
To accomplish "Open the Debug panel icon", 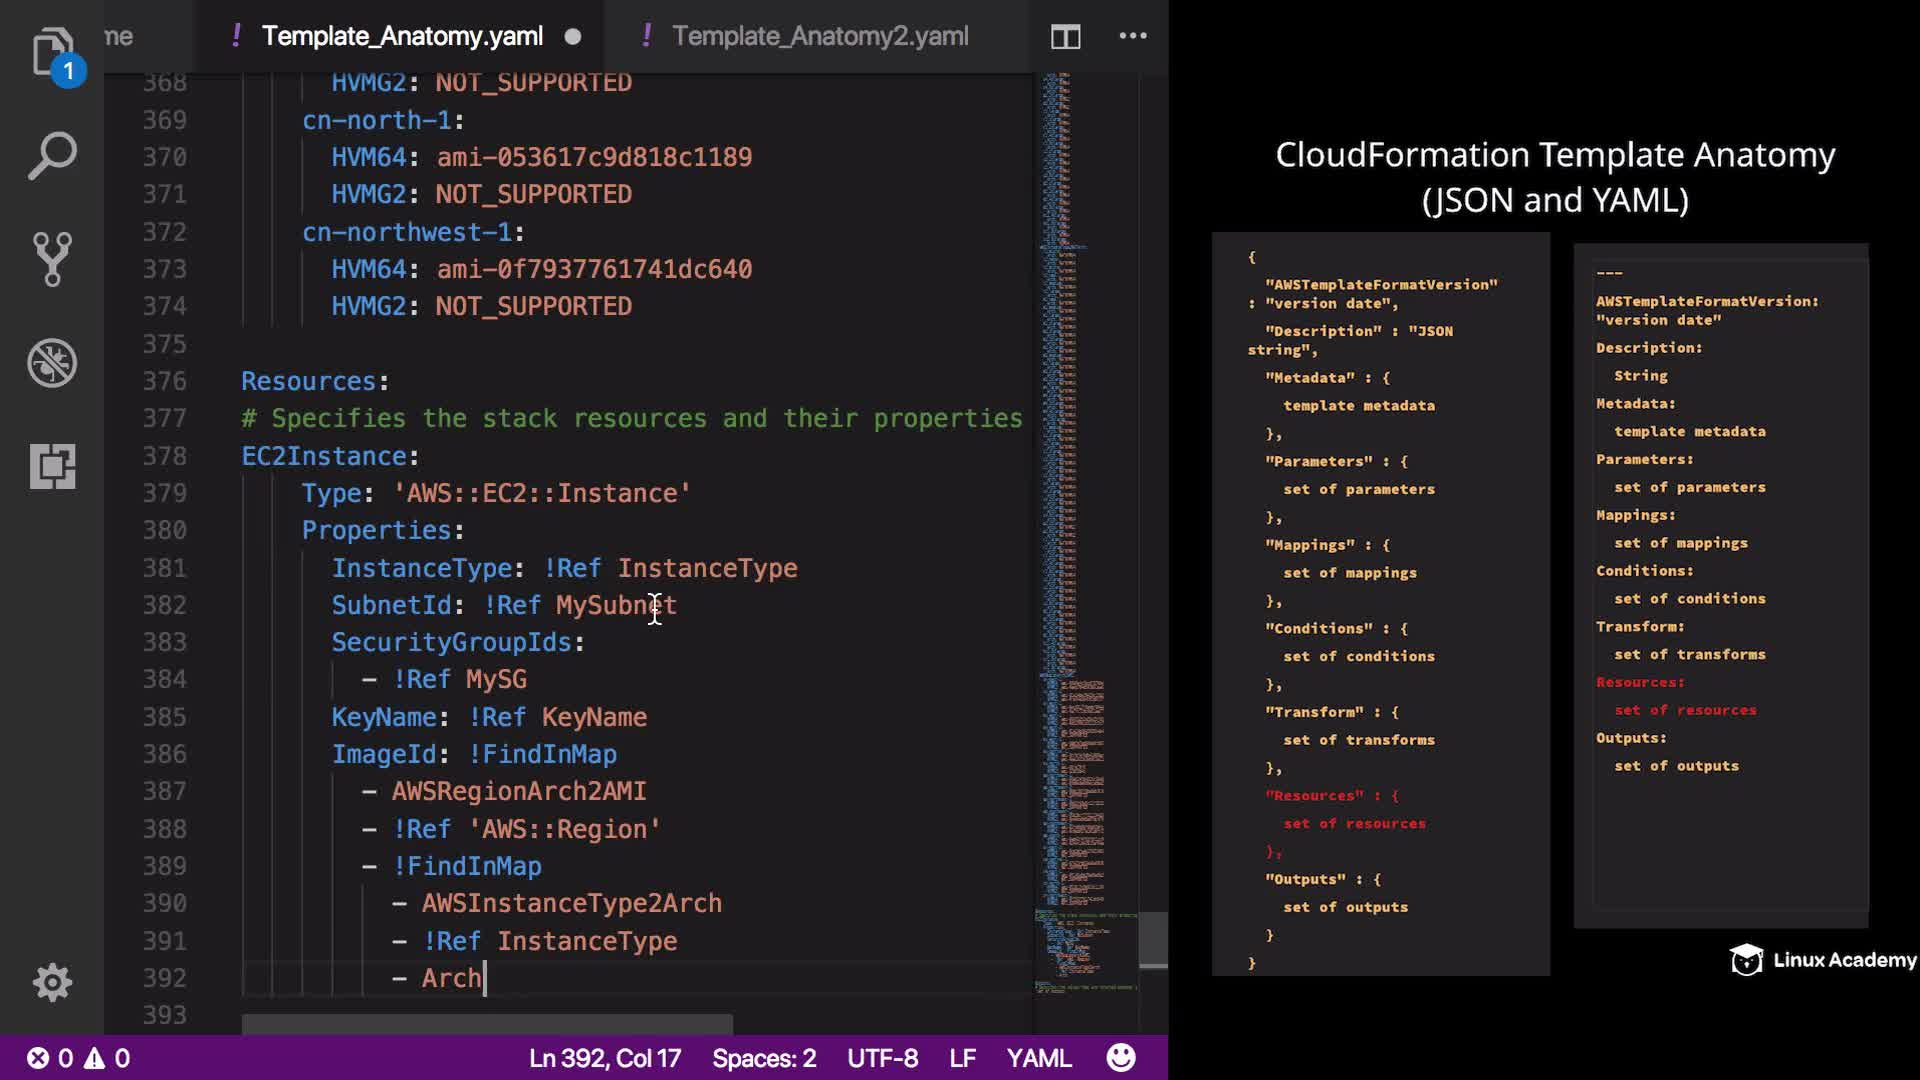I will 52,362.
